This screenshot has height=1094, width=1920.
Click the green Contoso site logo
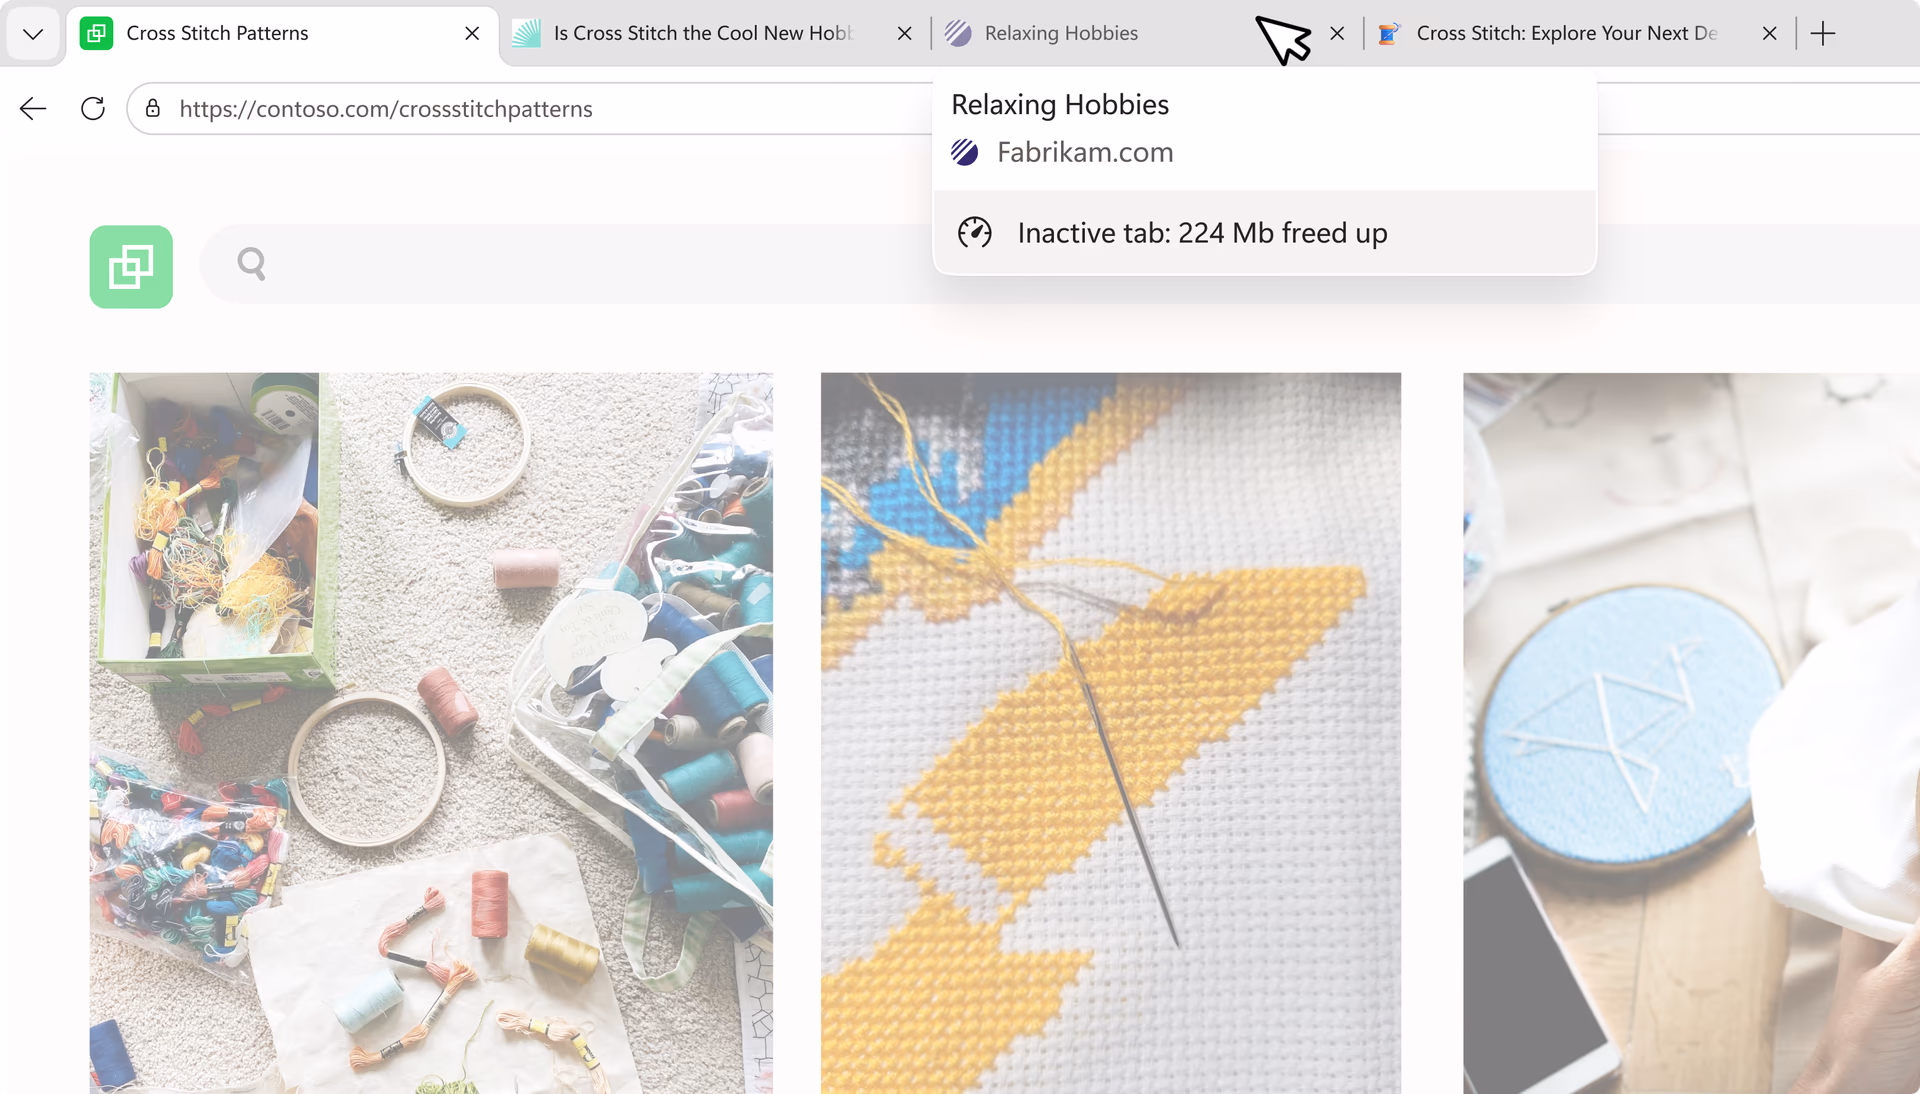pyautogui.click(x=131, y=267)
